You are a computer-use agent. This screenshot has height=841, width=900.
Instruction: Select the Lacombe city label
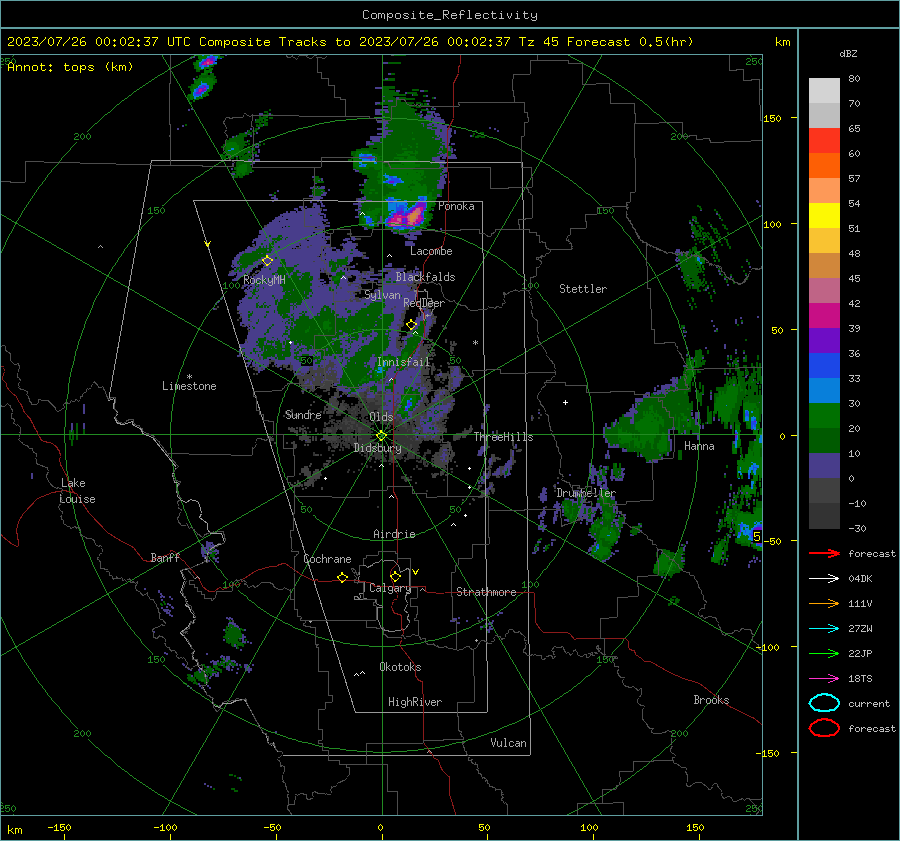pyautogui.click(x=431, y=251)
